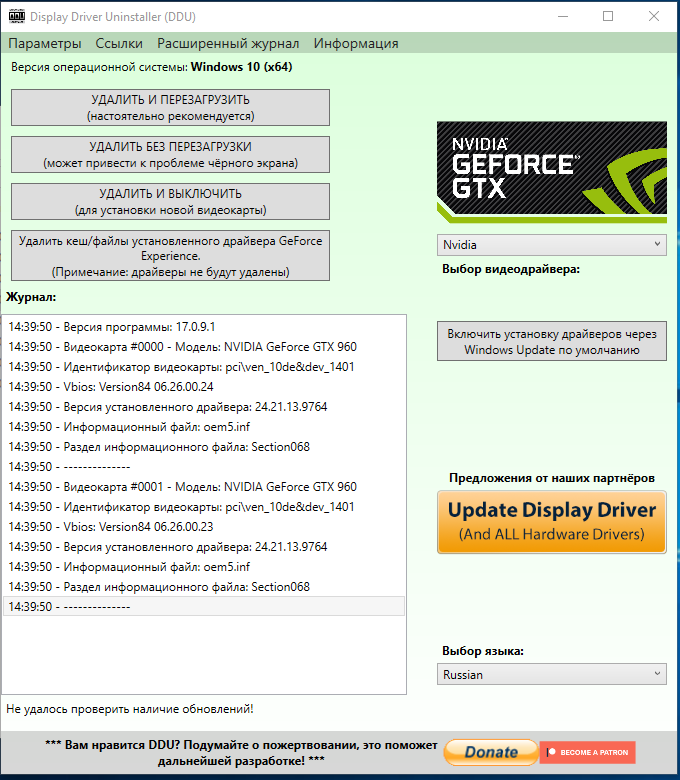The width and height of the screenshot is (680, 780).
Task: Click 'Предложения от наших партнёров' heading
Action: [x=552, y=478]
